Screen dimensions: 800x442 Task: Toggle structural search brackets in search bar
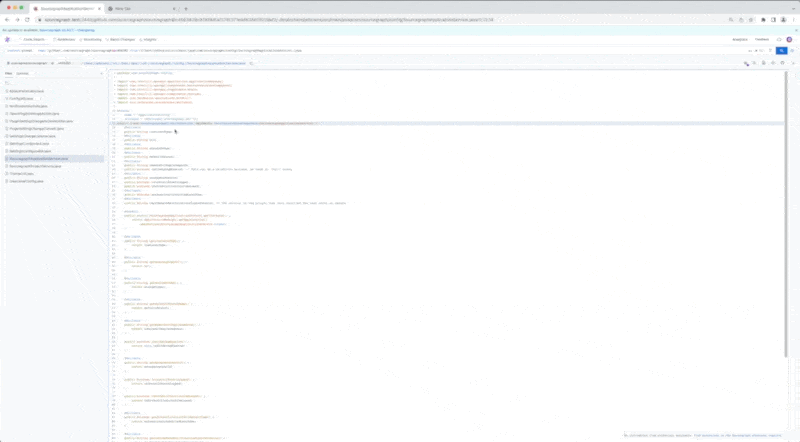(x=762, y=51)
